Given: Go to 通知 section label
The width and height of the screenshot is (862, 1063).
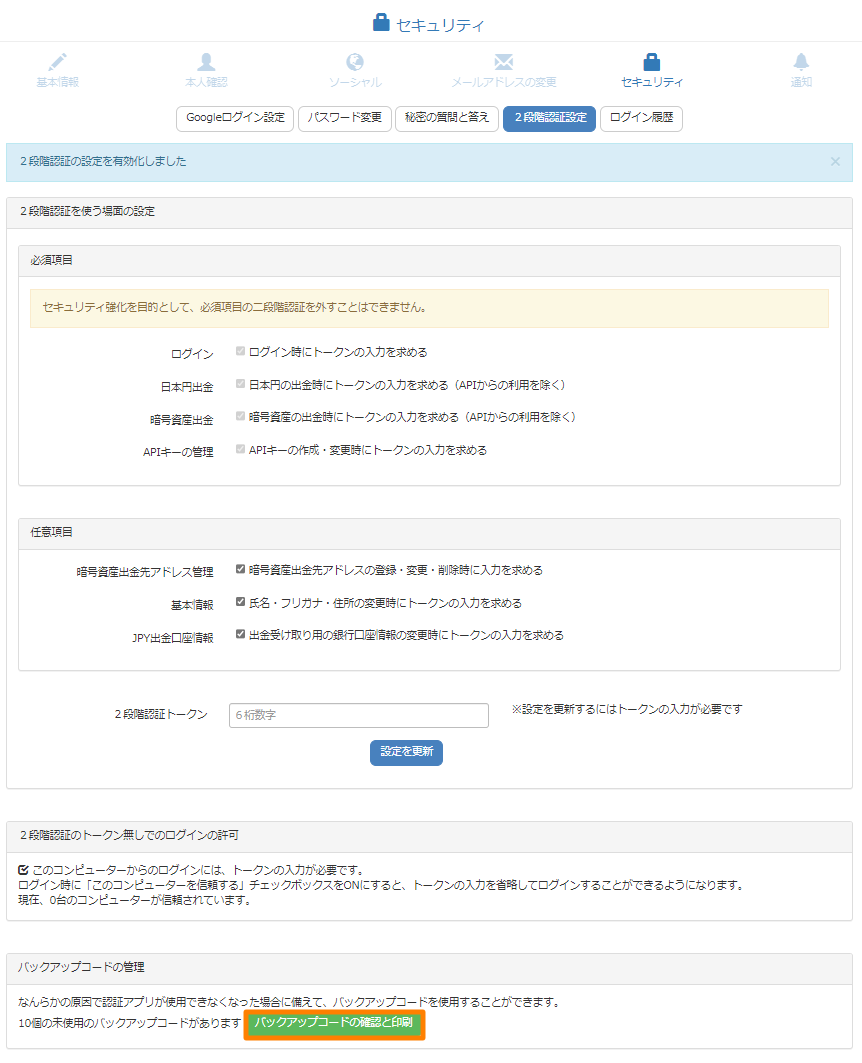Looking at the screenshot, I should [x=801, y=82].
